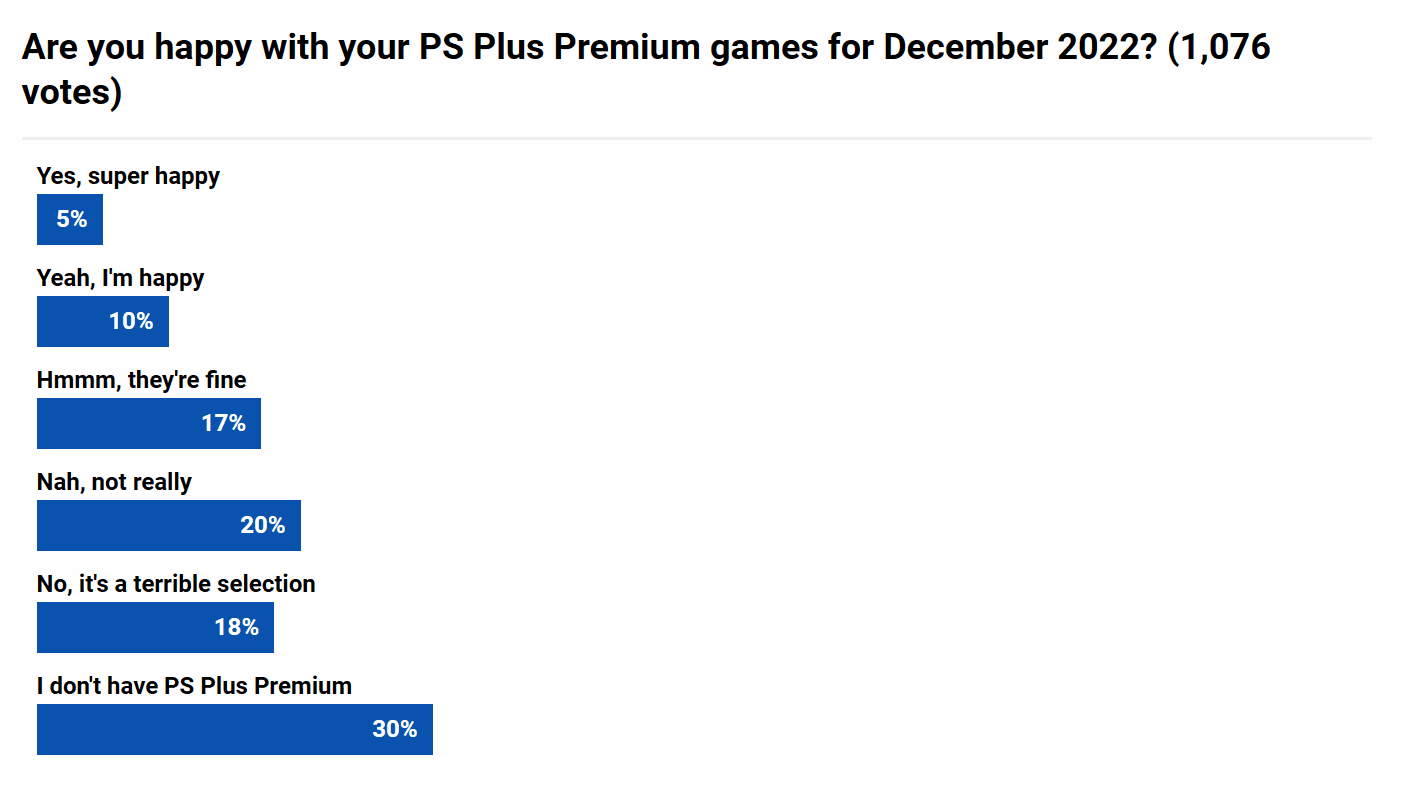Click the poll title heading

[646, 69]
